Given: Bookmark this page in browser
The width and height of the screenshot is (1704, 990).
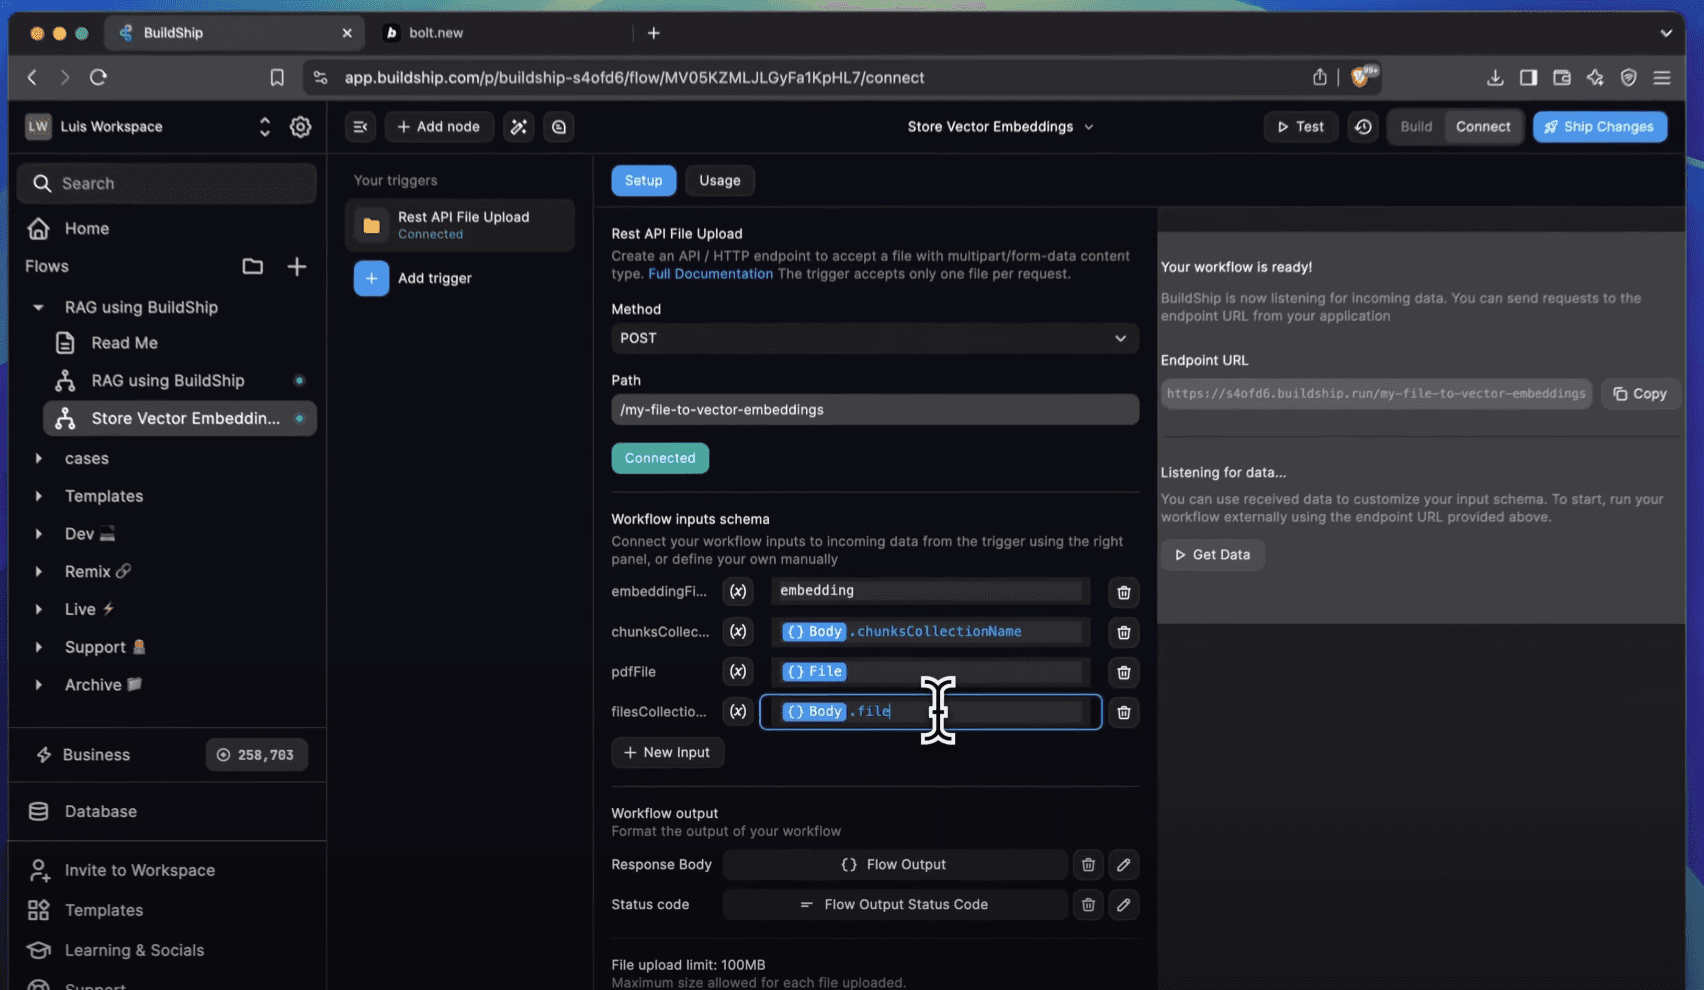Looking at the screenshot, I should coord(277,77).
